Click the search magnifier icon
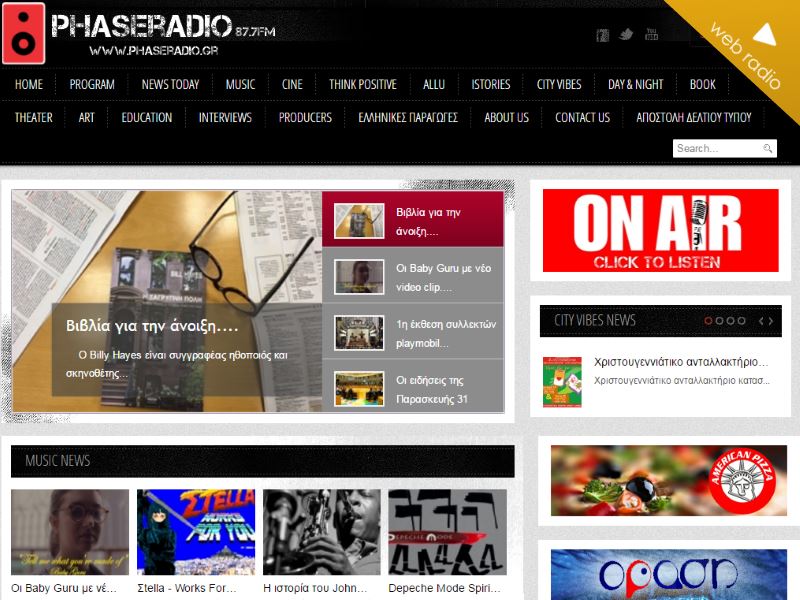The width and height of the screenshot is (800, 600). coord(766,147)
